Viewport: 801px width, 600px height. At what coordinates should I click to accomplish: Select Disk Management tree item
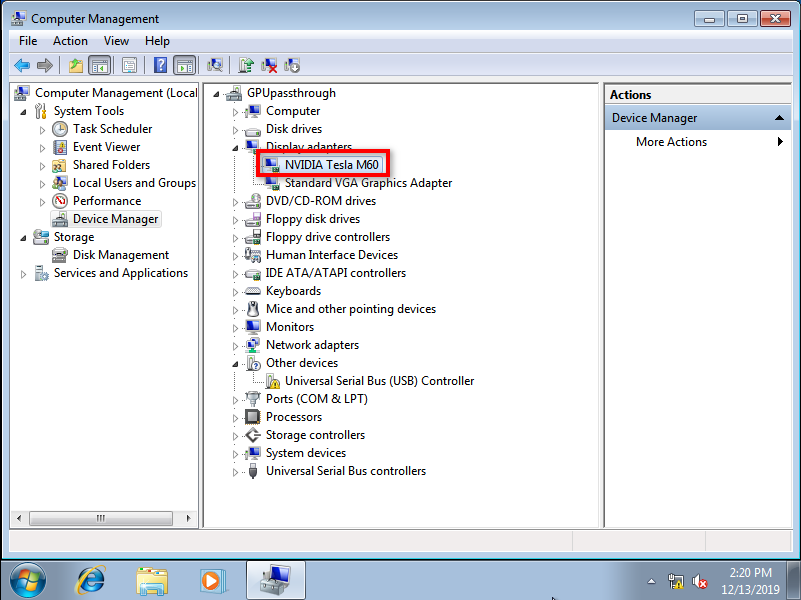click(121, 255)
